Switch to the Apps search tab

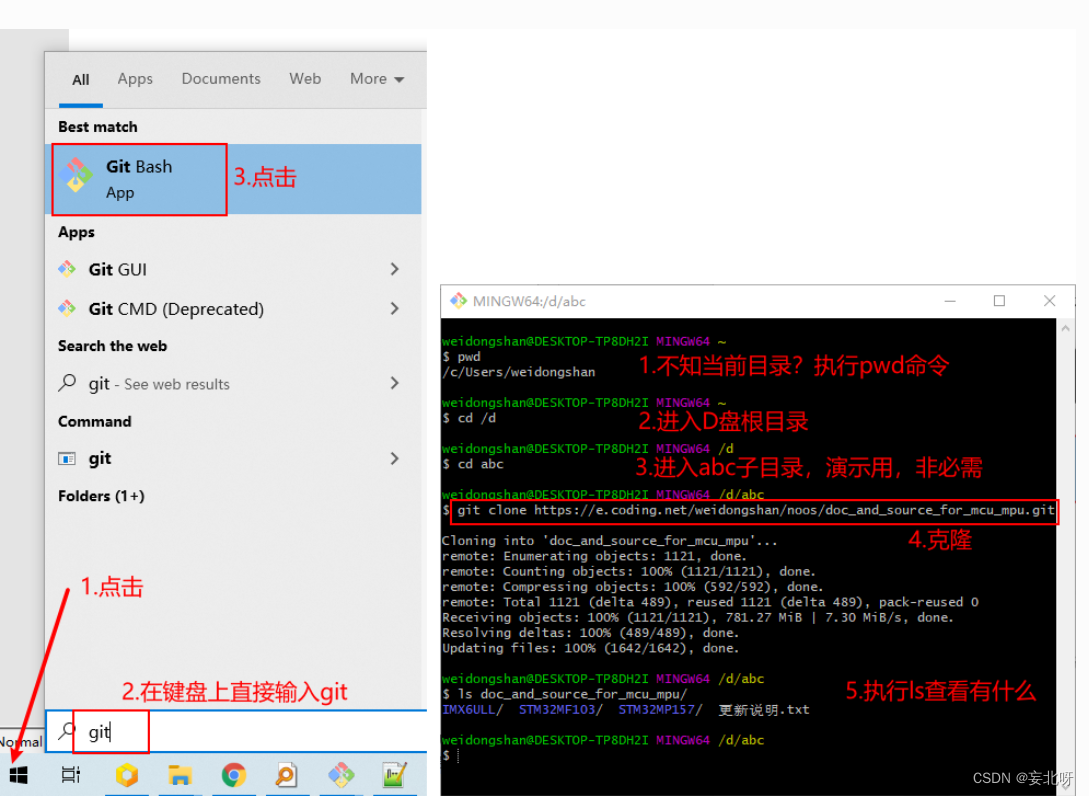[135, 78]
